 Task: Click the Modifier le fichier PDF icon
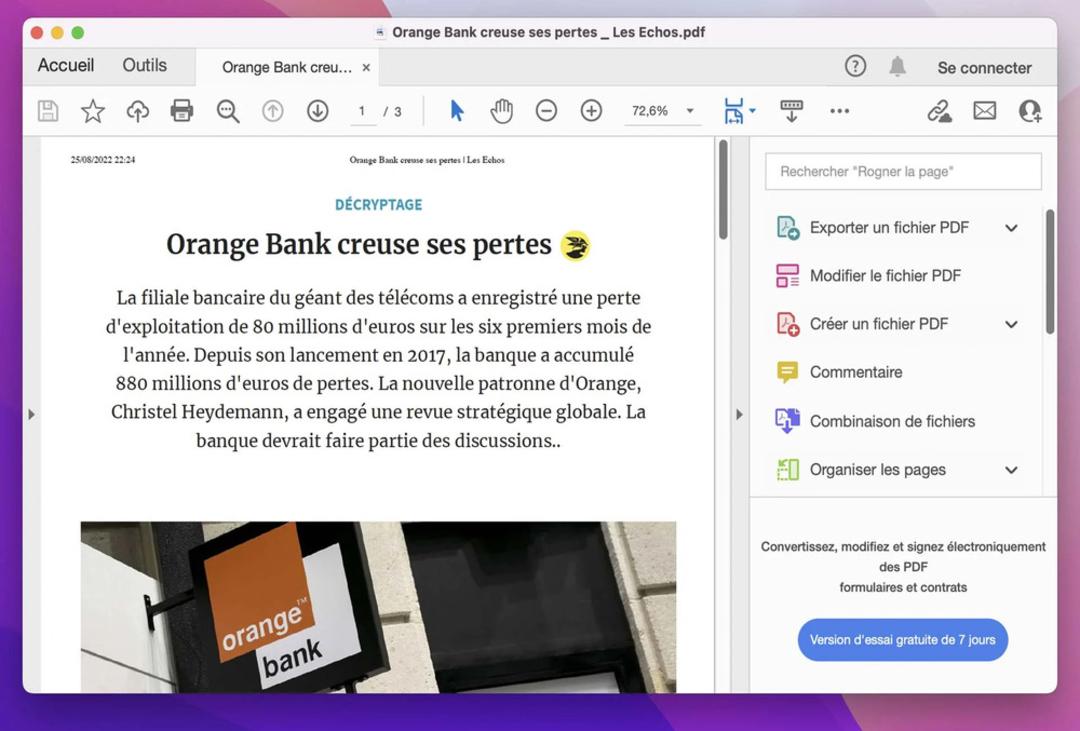tap(787, 276)
